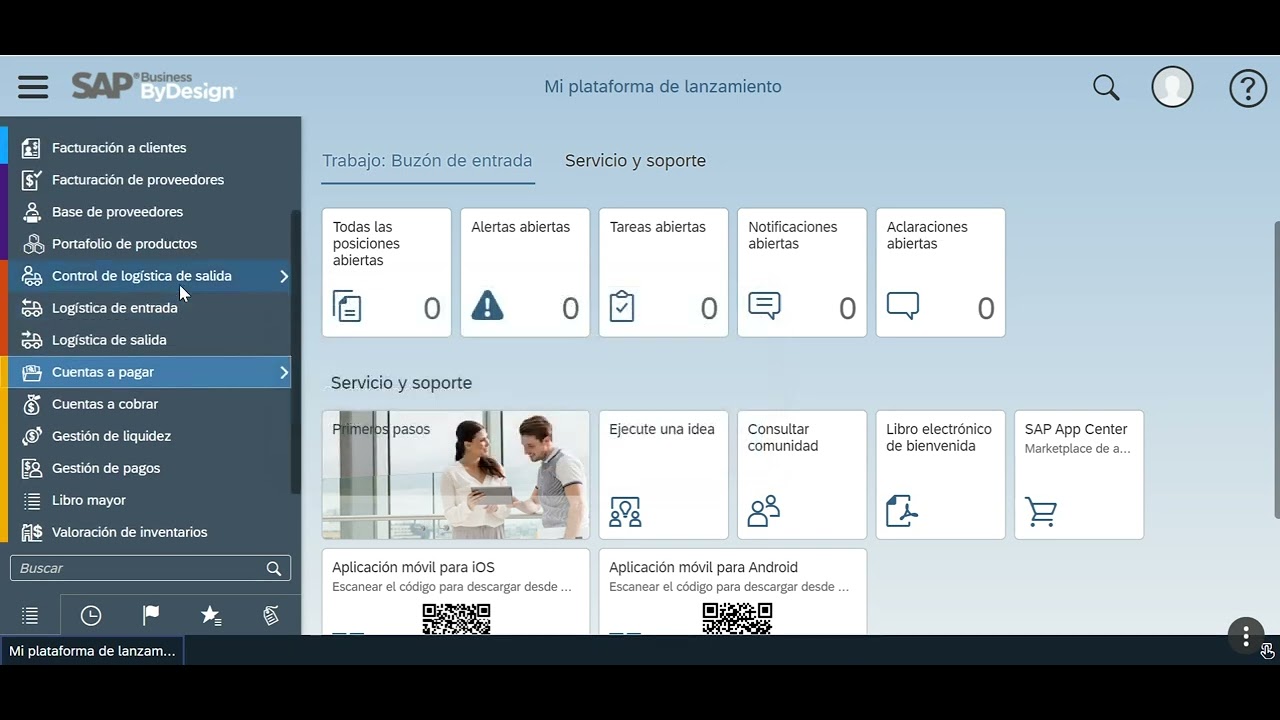Open the user profile avatar

(x=1172, y=87)
